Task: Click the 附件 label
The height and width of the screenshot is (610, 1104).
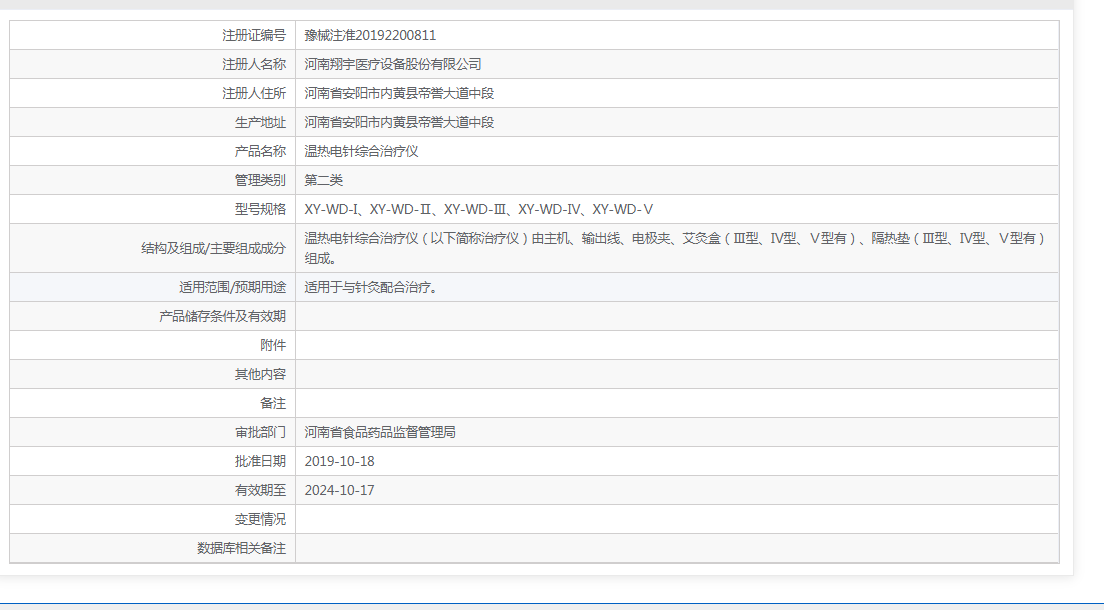Action: coord(273,345)
